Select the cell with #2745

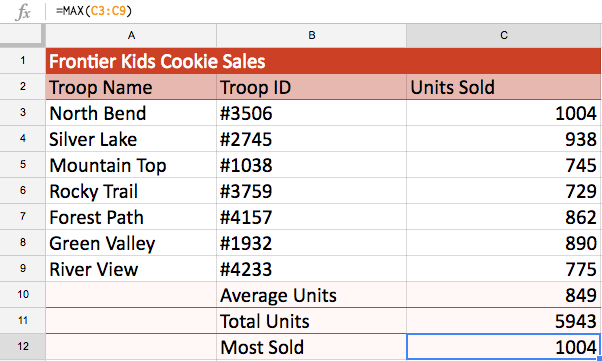coord(311,139)
